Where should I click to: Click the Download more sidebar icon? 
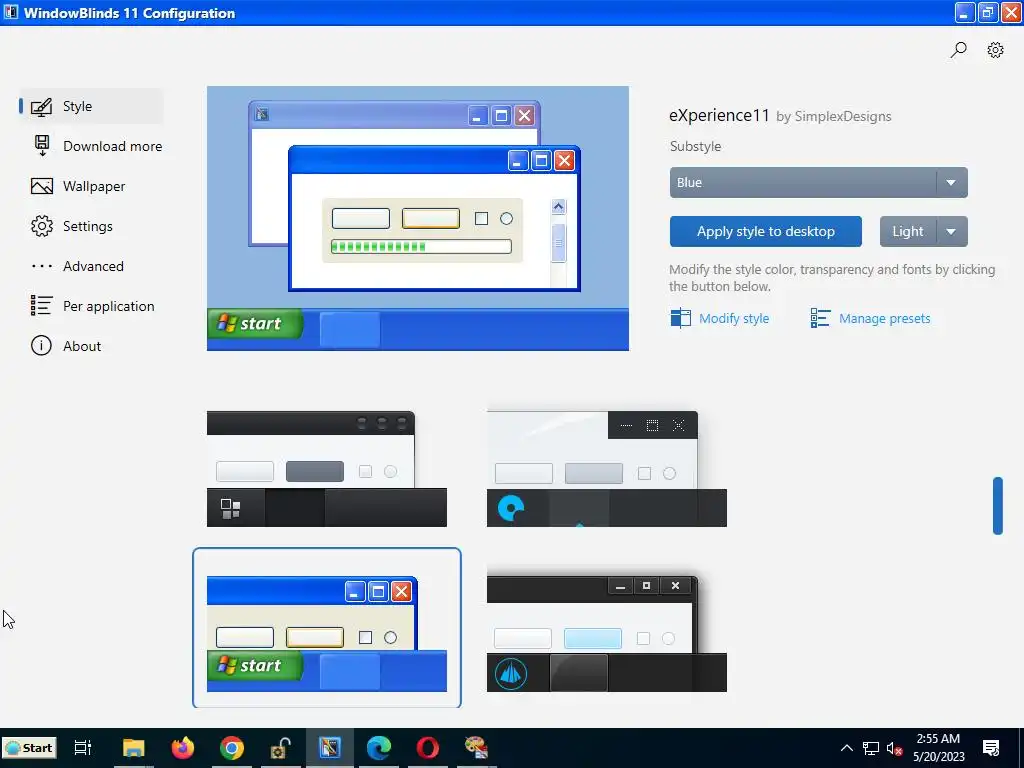click(x=42, y=146)
